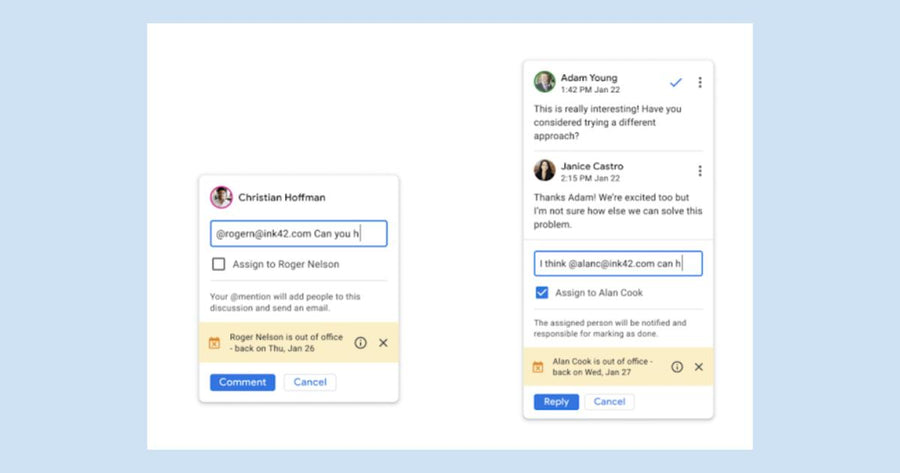This screenshot has width=900, height=473.
Task: Click Janice Castro's profile avatar
Action: [544, 170]
